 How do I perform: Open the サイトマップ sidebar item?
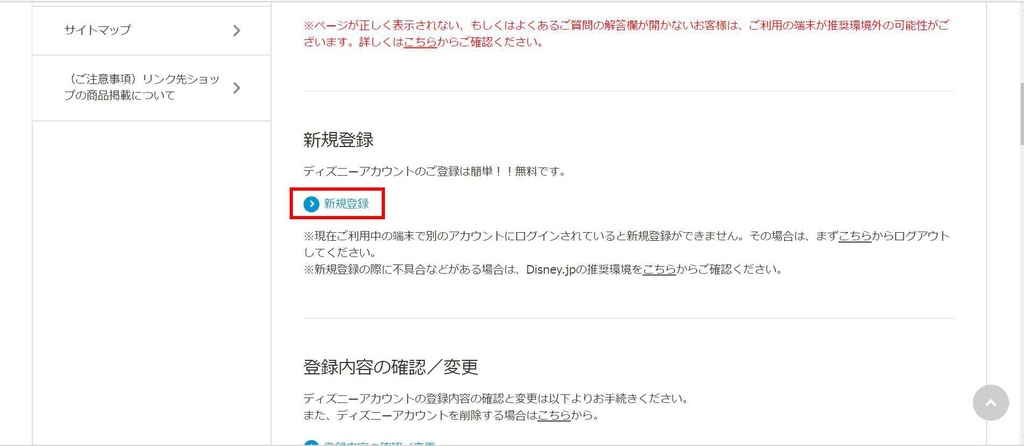point(152,30)
